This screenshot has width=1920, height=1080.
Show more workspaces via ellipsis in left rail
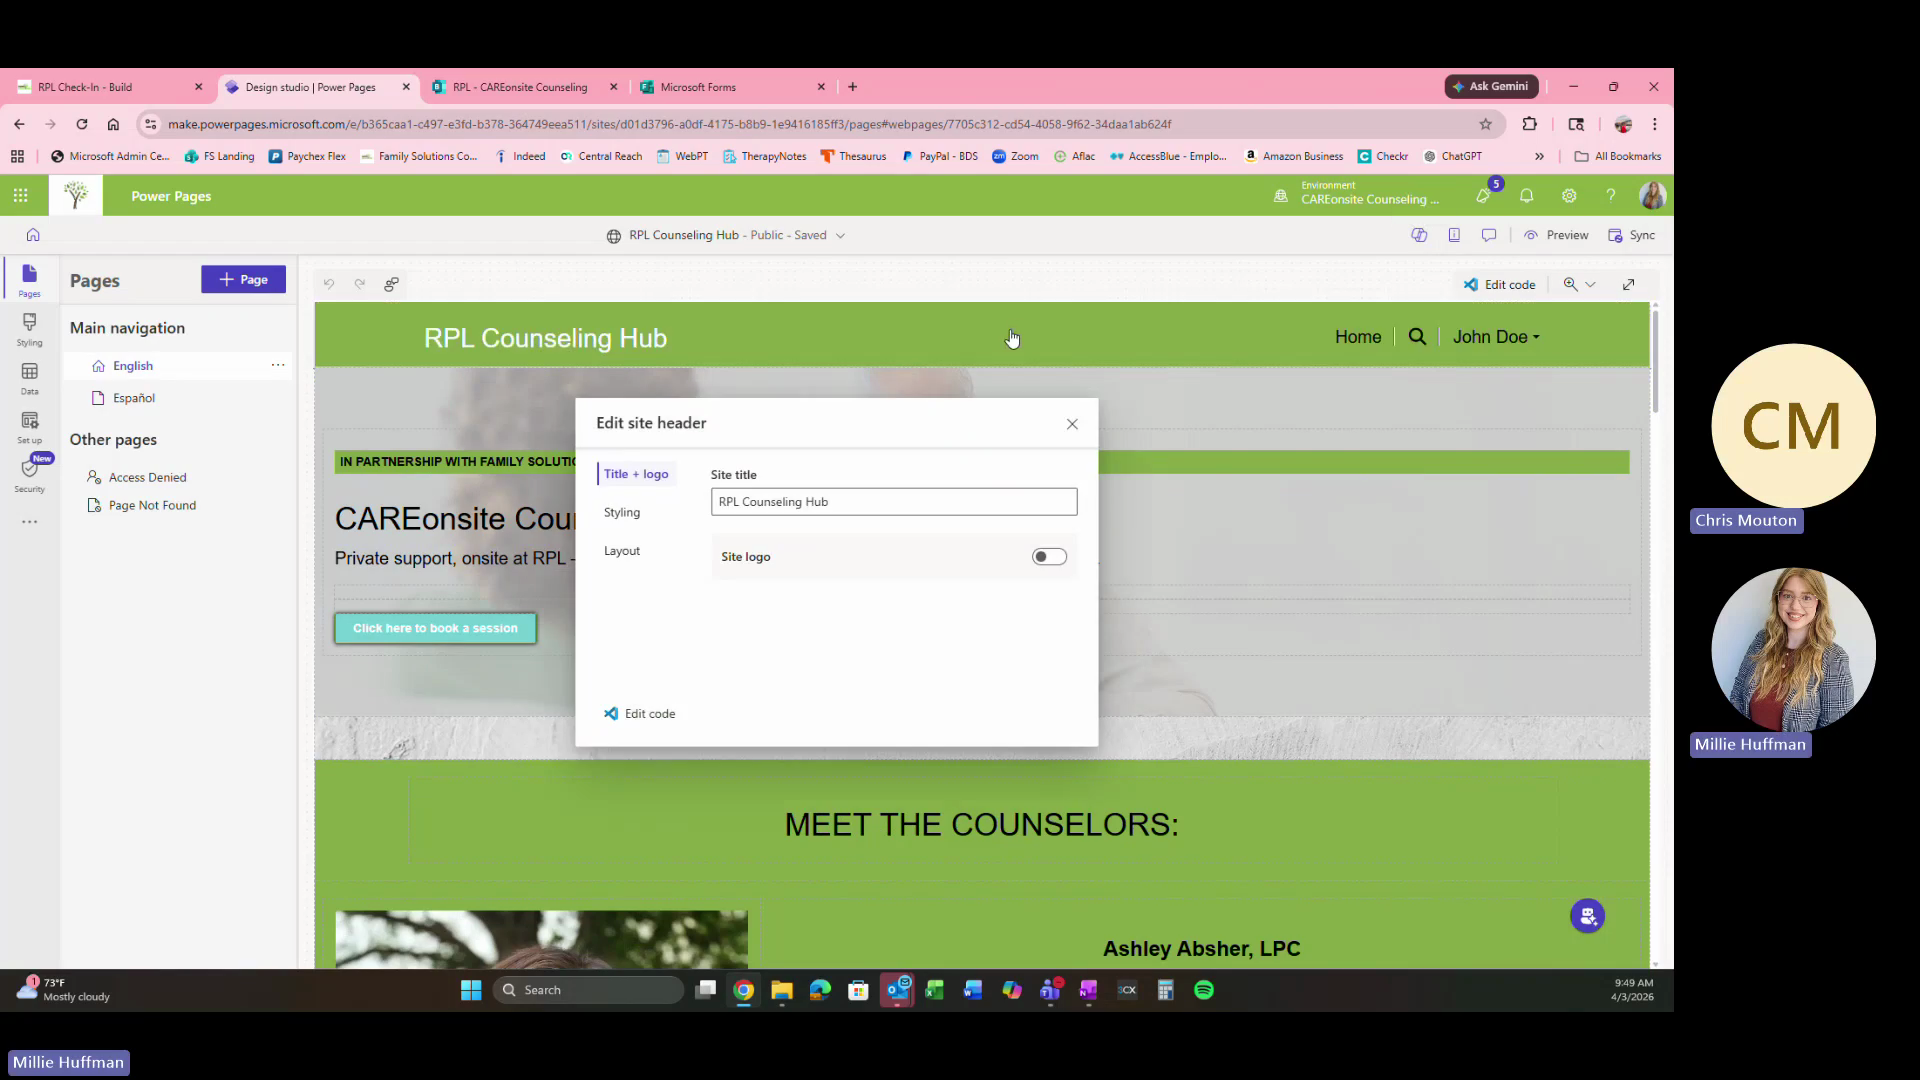click(29, 521)
